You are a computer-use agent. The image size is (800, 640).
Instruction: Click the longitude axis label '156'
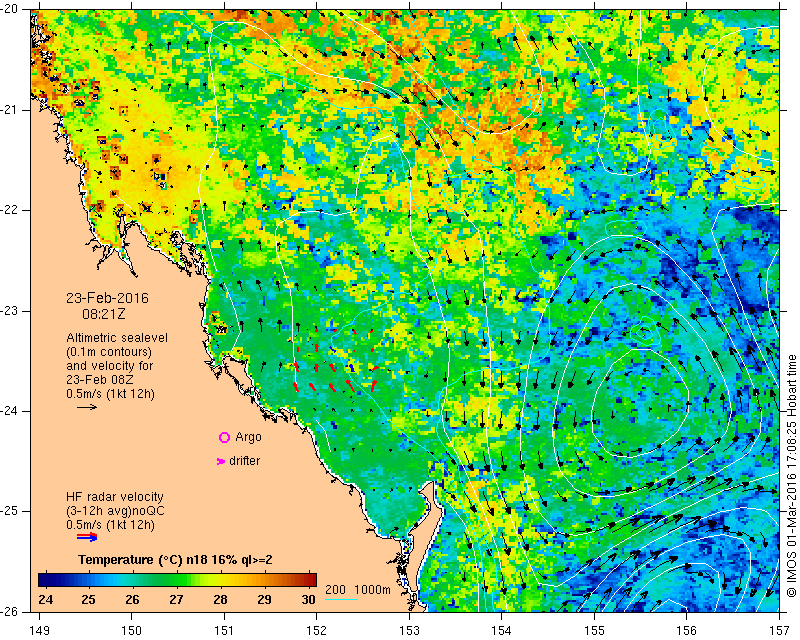(x=687, y=631)
